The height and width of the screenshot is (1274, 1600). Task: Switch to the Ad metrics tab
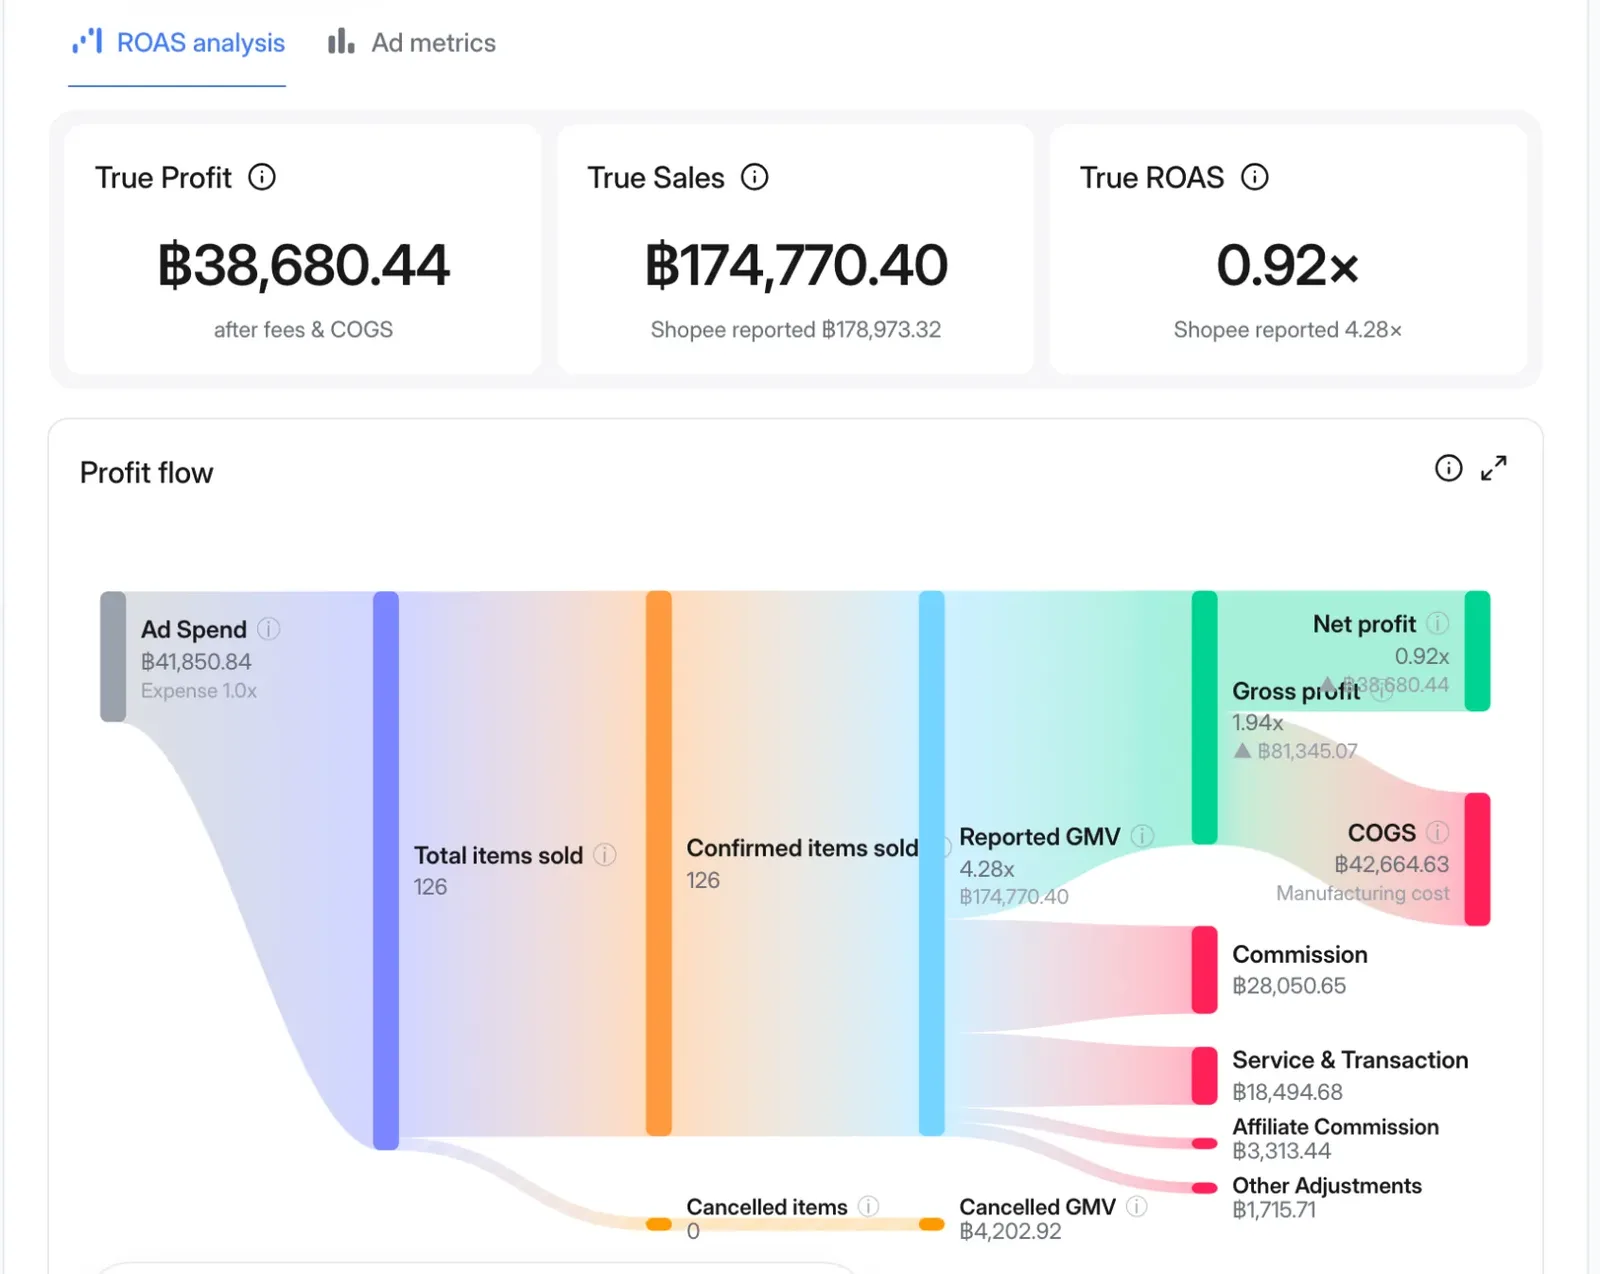coord(412,43)
